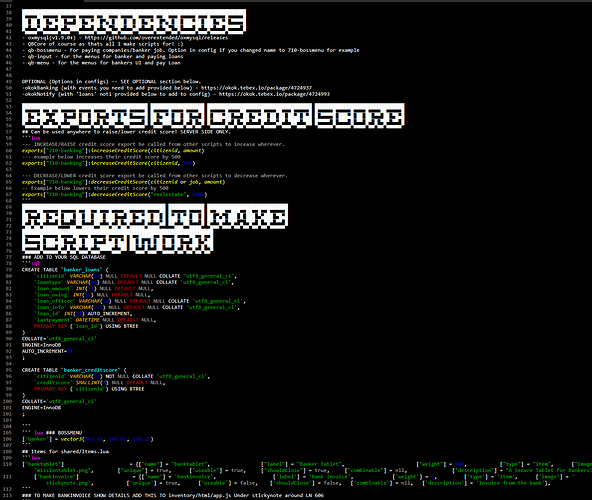This screenshot has width=592, height=500.
Task: Click the sql tag below ADD TO YOUR SQL DATABASE
Action: (35, 263)
